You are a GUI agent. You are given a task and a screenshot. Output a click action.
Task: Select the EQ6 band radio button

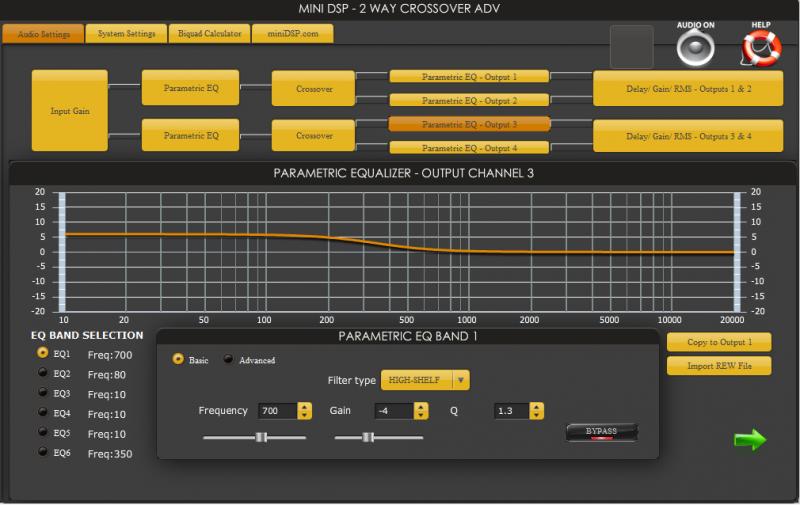coord(43,452)
